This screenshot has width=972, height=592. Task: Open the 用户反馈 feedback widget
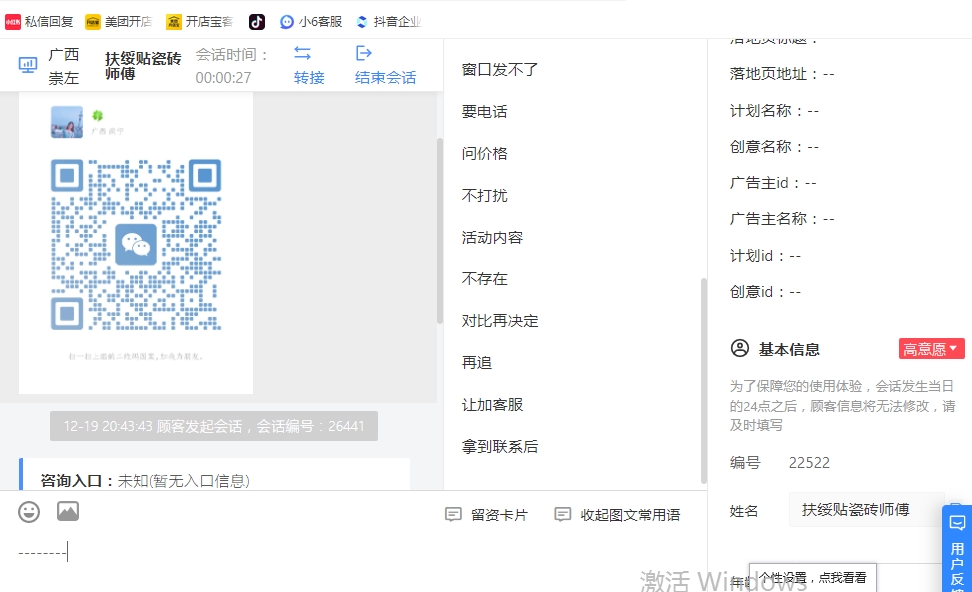[957, 549]
